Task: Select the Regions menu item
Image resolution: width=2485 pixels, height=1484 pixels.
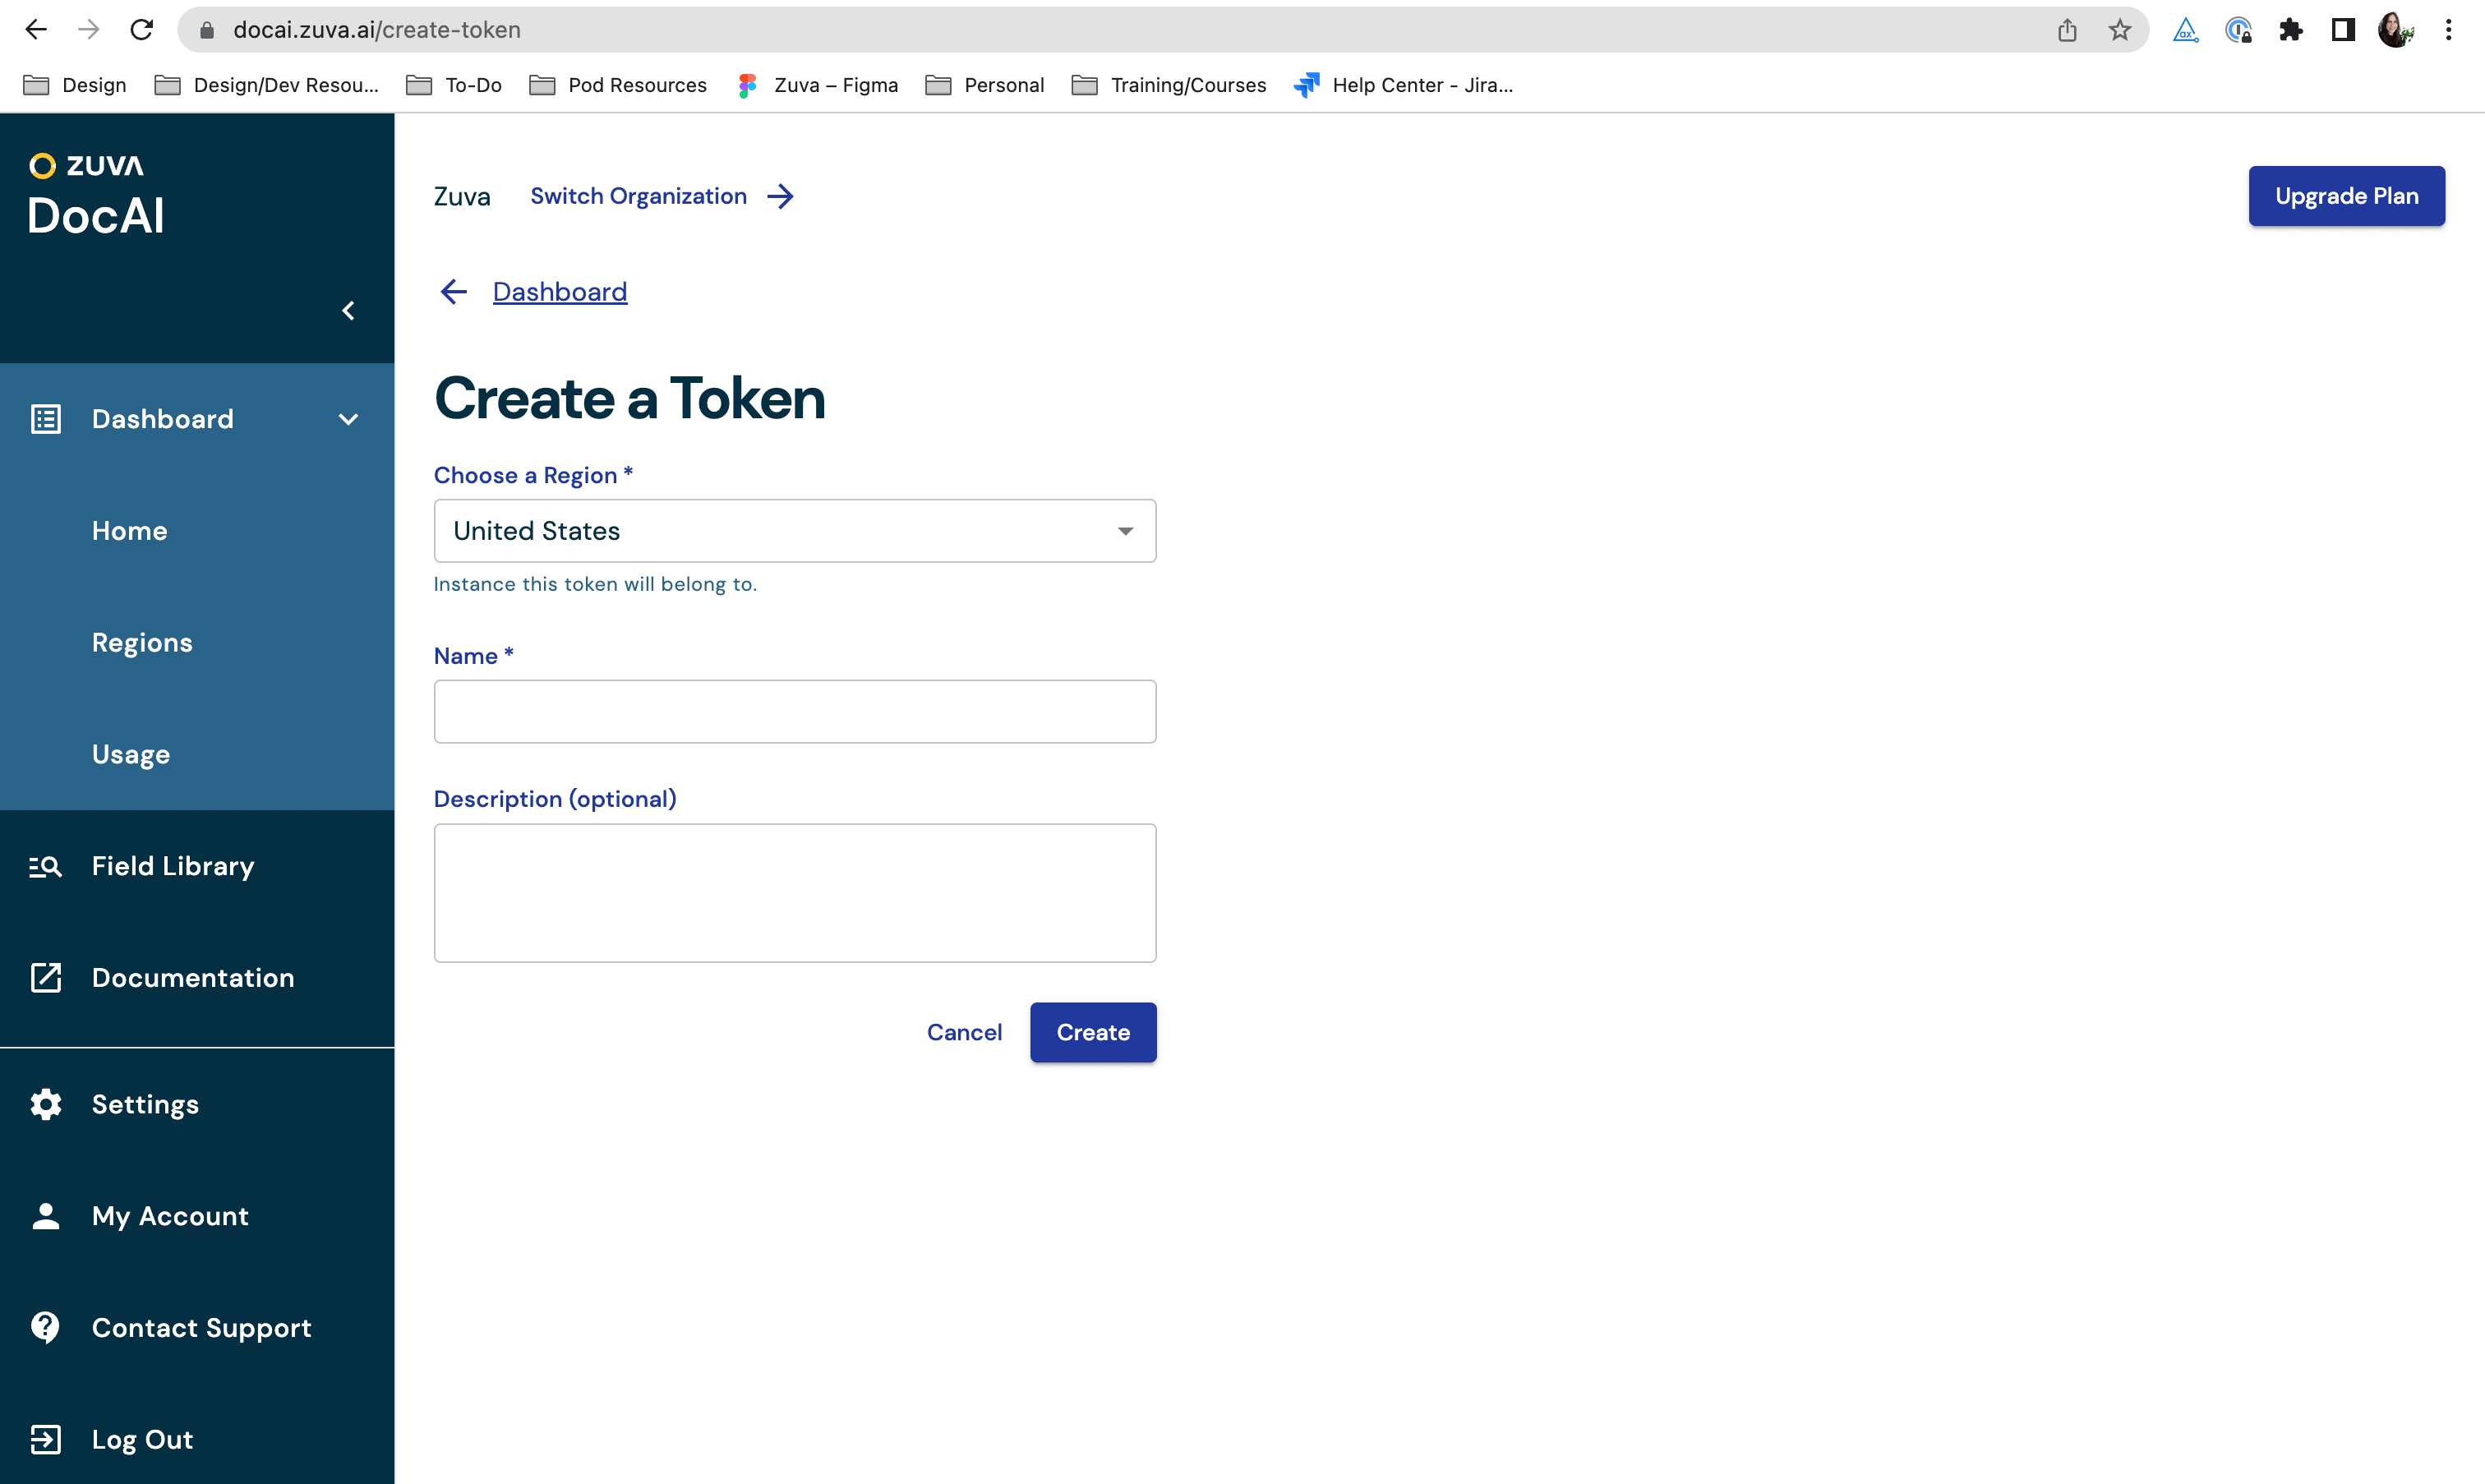Action: (x=141, y=641)
